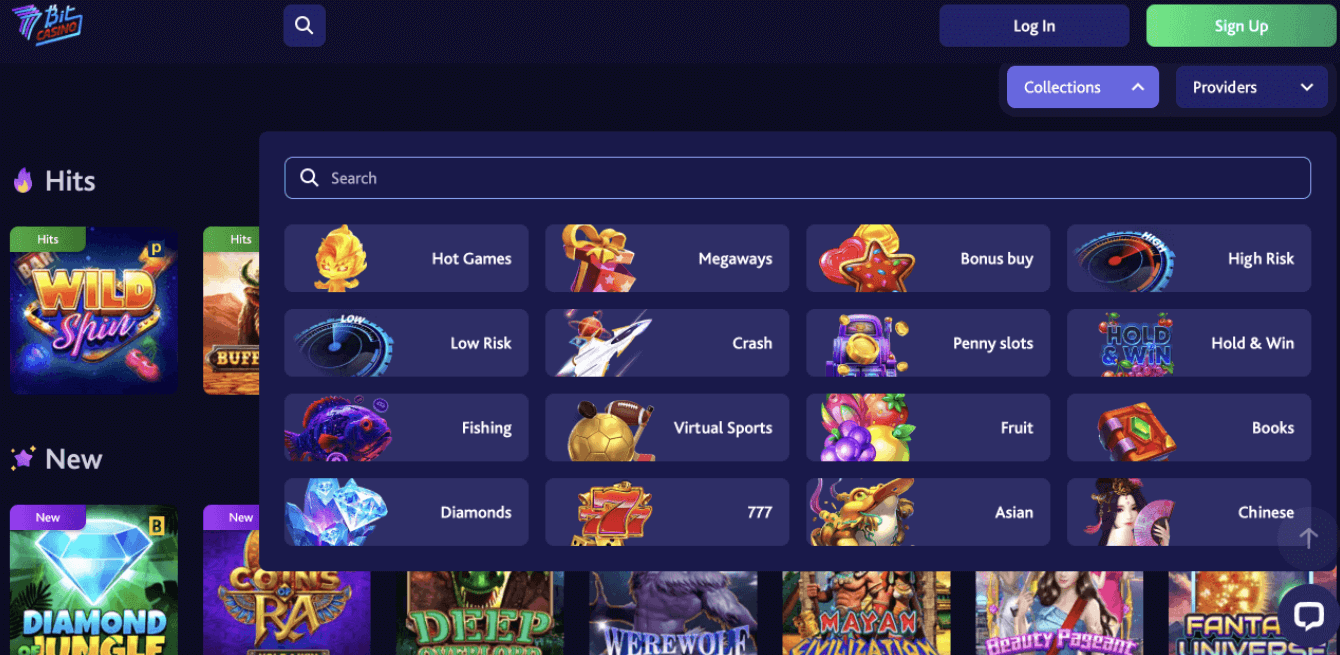Click the 7Bit Casino logo

pyautogui.click(x=47, y=24)
